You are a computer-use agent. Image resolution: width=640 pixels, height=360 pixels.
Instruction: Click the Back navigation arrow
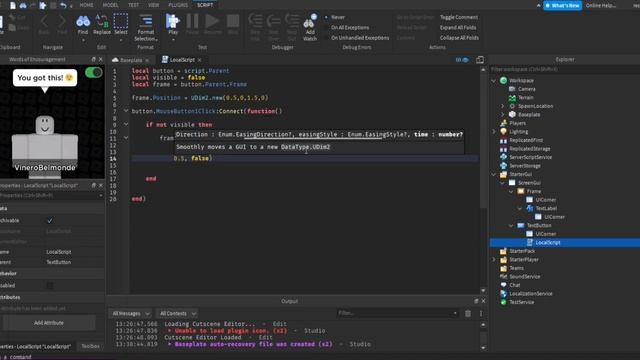point(44,20)
